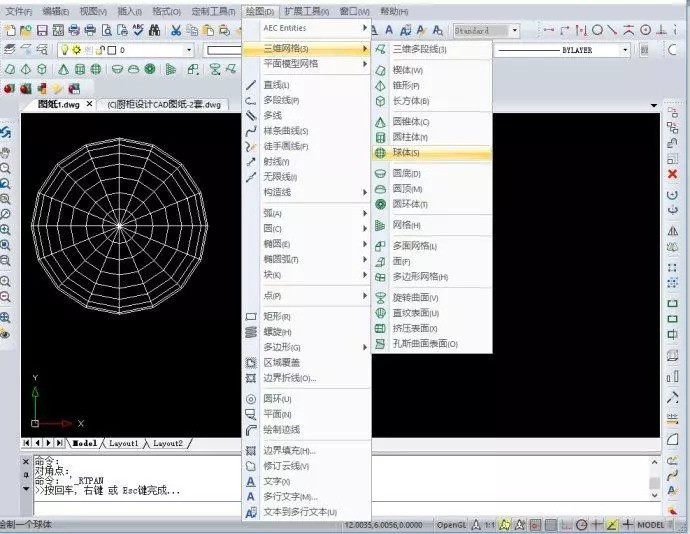Click the red X delete icon on right toolbar
The image size is (690, 534).
click(x=672, y=173)
